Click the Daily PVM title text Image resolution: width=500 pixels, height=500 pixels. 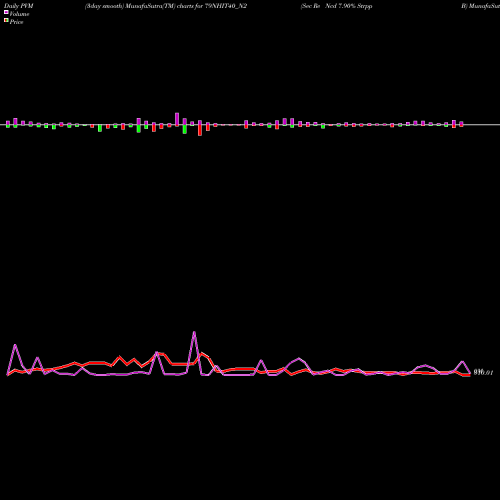click(x=19, y=6)
